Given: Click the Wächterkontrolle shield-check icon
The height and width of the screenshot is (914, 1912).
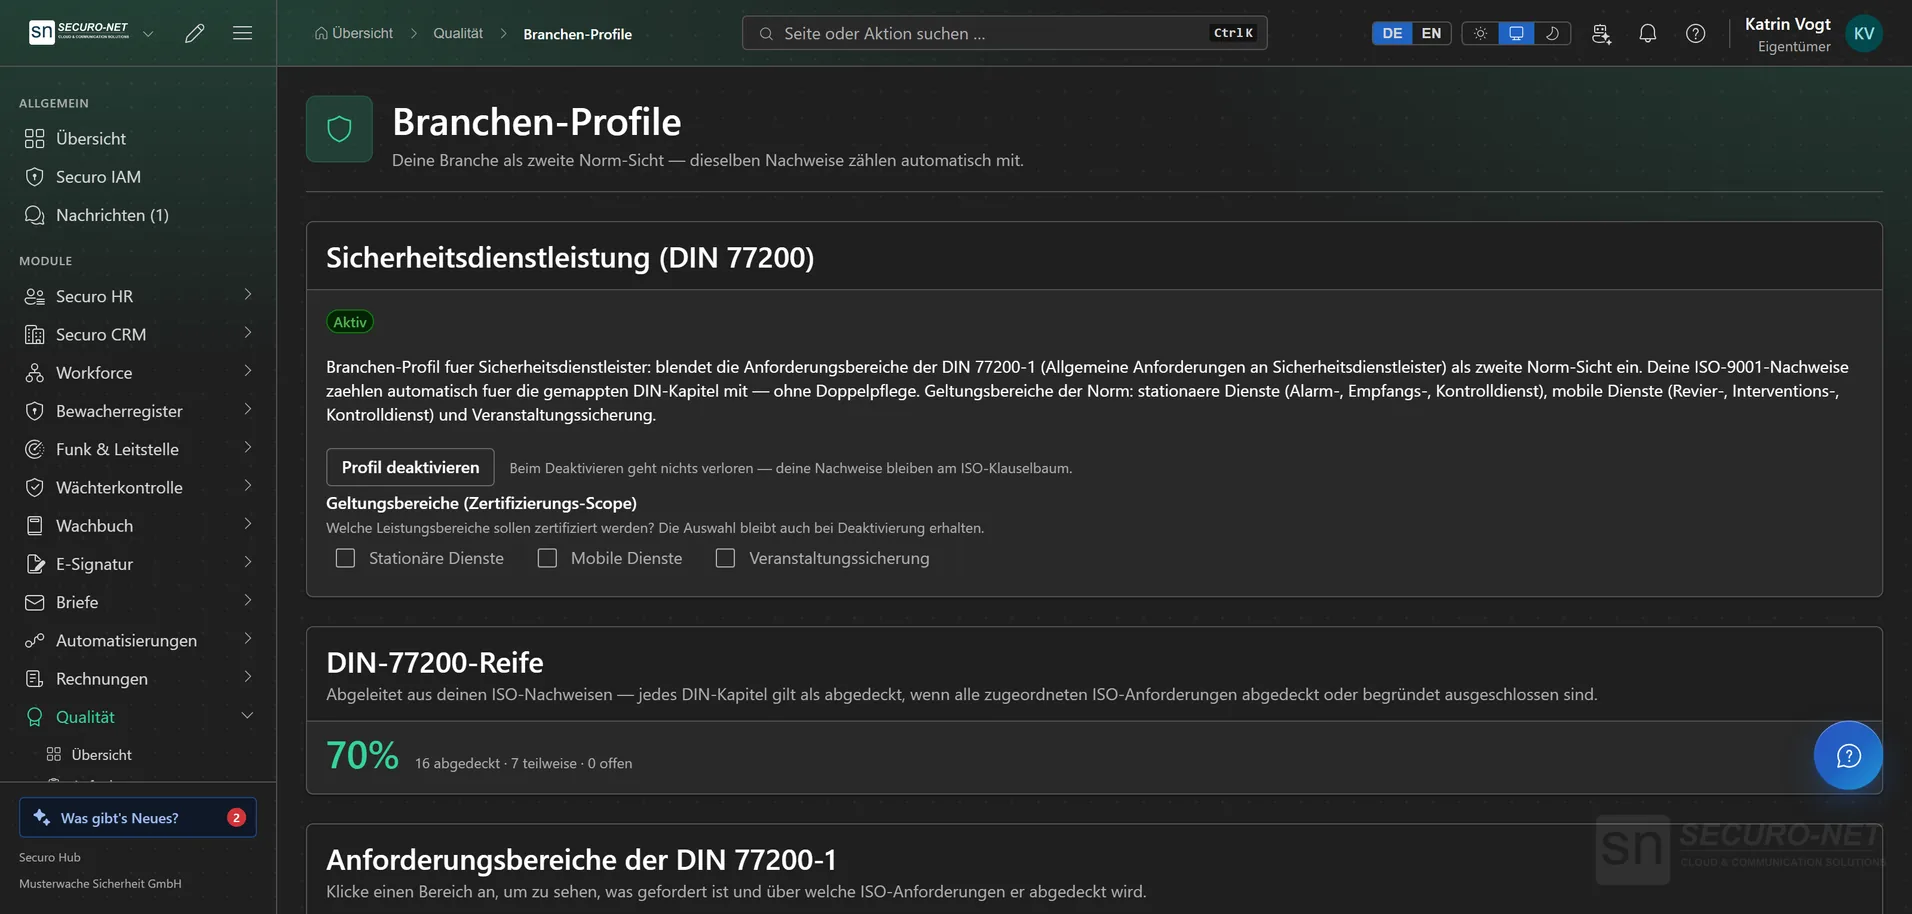Looking at the screenshot, I should 35,487.
